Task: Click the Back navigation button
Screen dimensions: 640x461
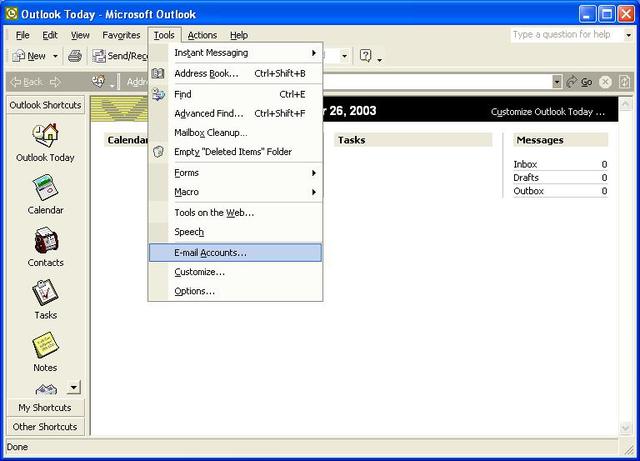Action: (x=27, y=82)
